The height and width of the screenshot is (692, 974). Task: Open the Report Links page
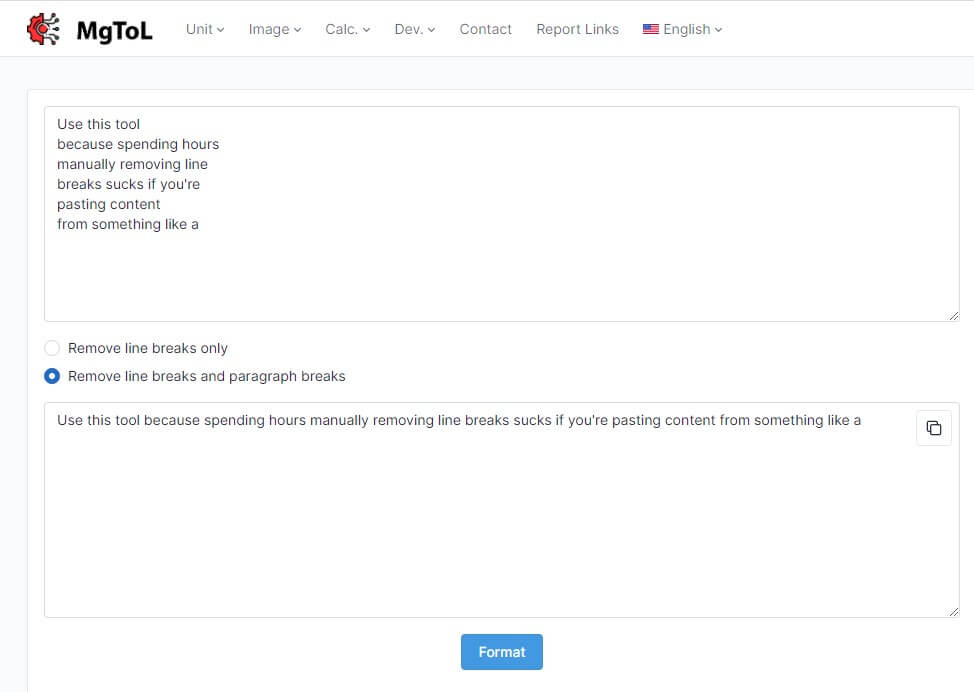tap(577, 29)
